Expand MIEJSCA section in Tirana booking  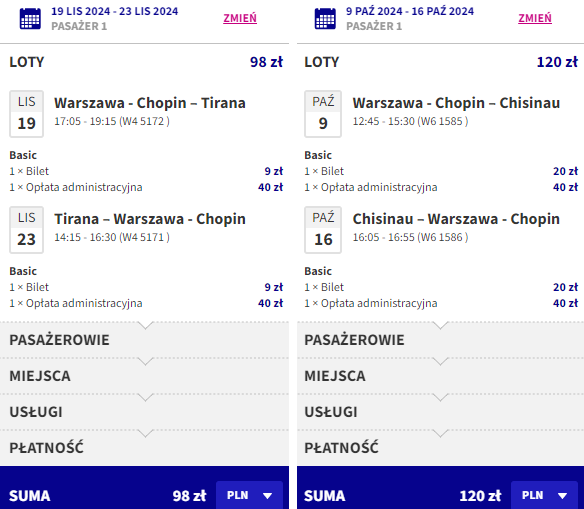tap(145, 376)
